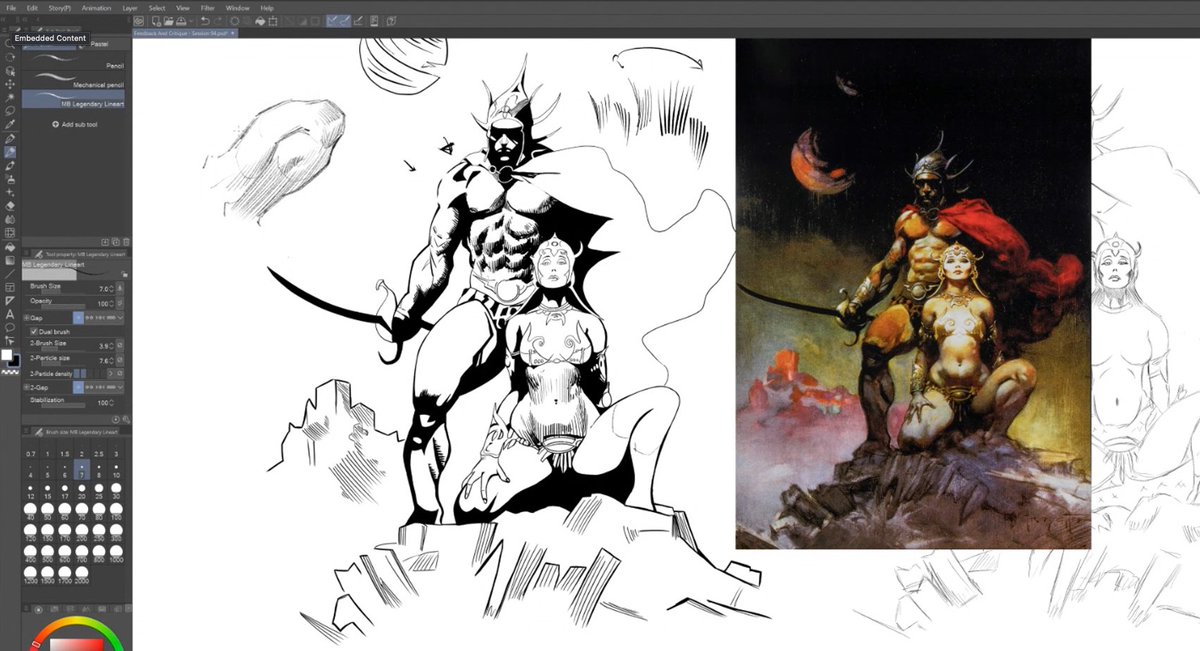Select the Eraser tool
The width and height of the screenshot is (1200, 651).
(x=10, y=205)
